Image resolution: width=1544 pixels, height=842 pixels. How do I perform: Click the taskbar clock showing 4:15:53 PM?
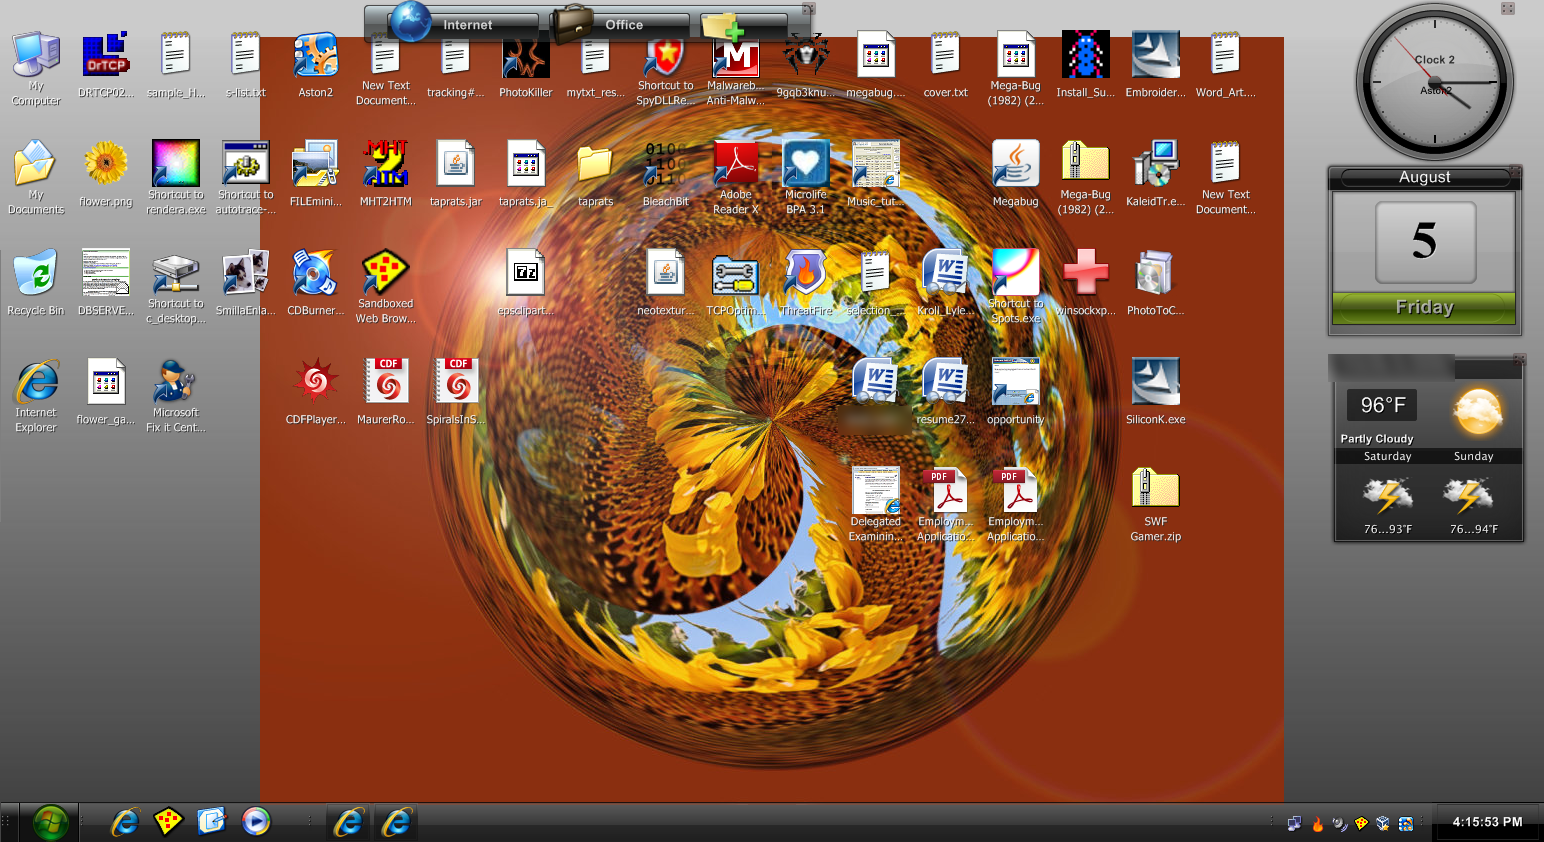coord(1487,822)
